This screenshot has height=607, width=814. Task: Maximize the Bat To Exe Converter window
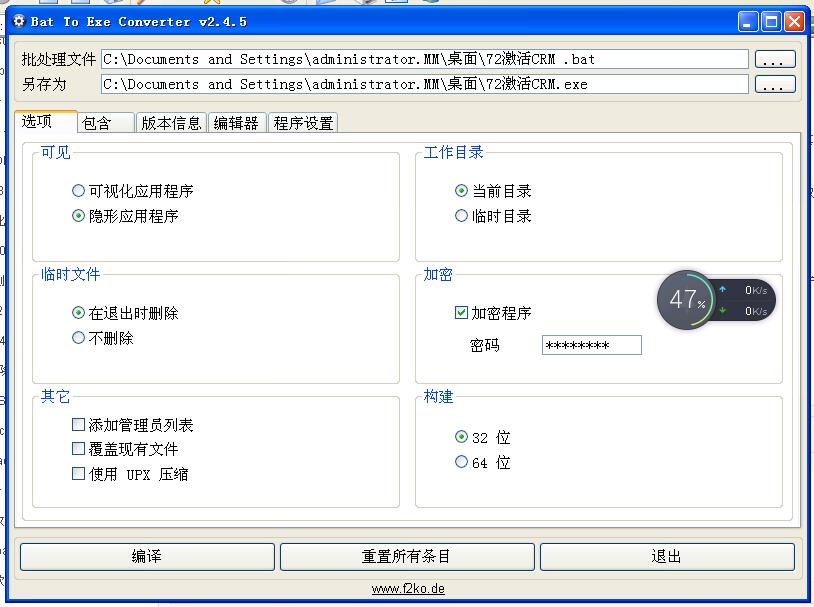click(771, 22)
